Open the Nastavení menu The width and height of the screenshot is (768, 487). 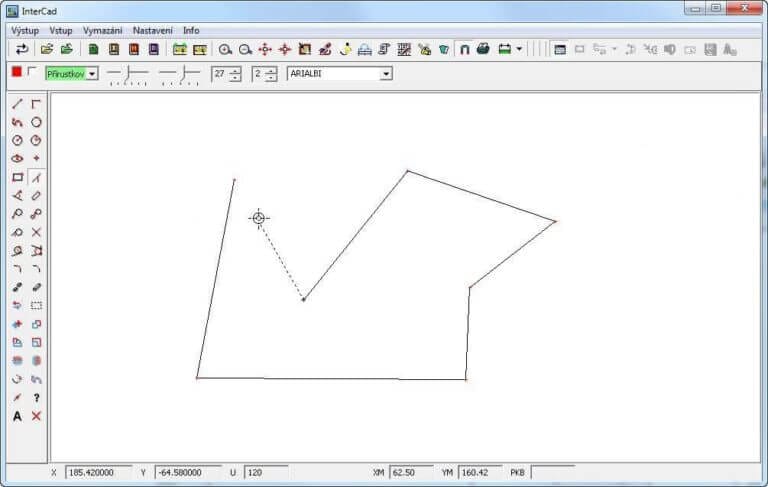[x=152, y=30]
